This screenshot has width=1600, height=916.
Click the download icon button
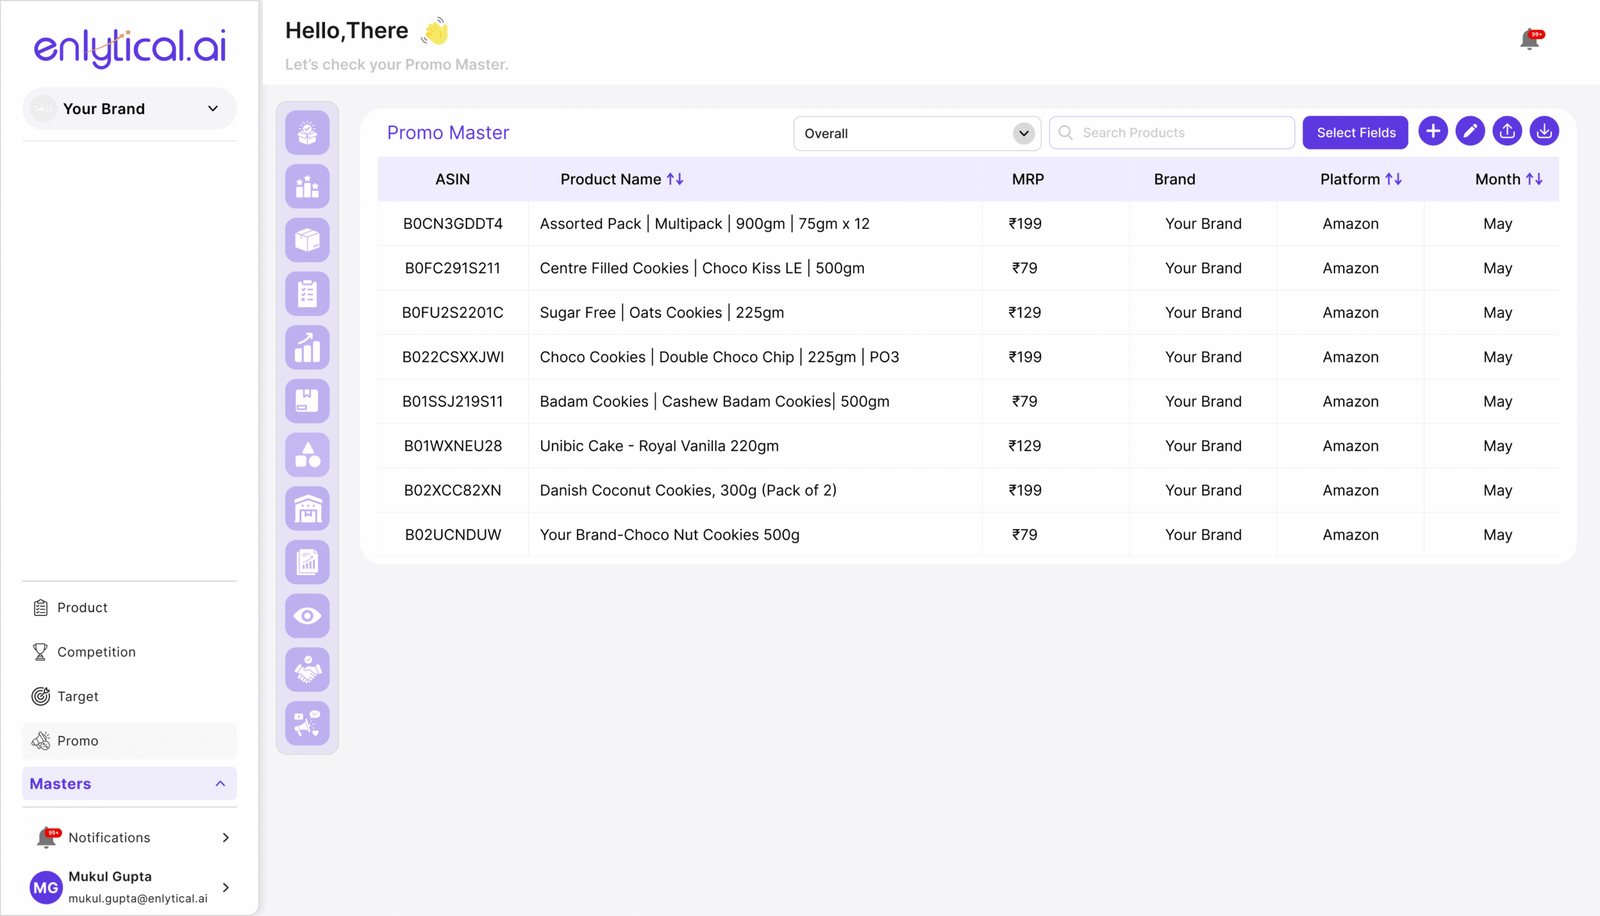(1544, 132)
